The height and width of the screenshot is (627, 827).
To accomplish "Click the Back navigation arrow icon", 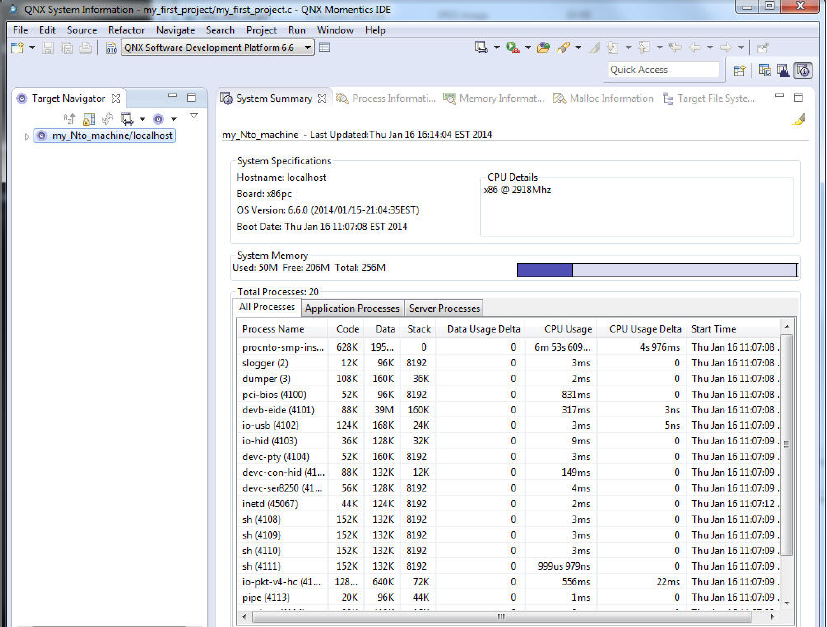I will click(696, 48).
